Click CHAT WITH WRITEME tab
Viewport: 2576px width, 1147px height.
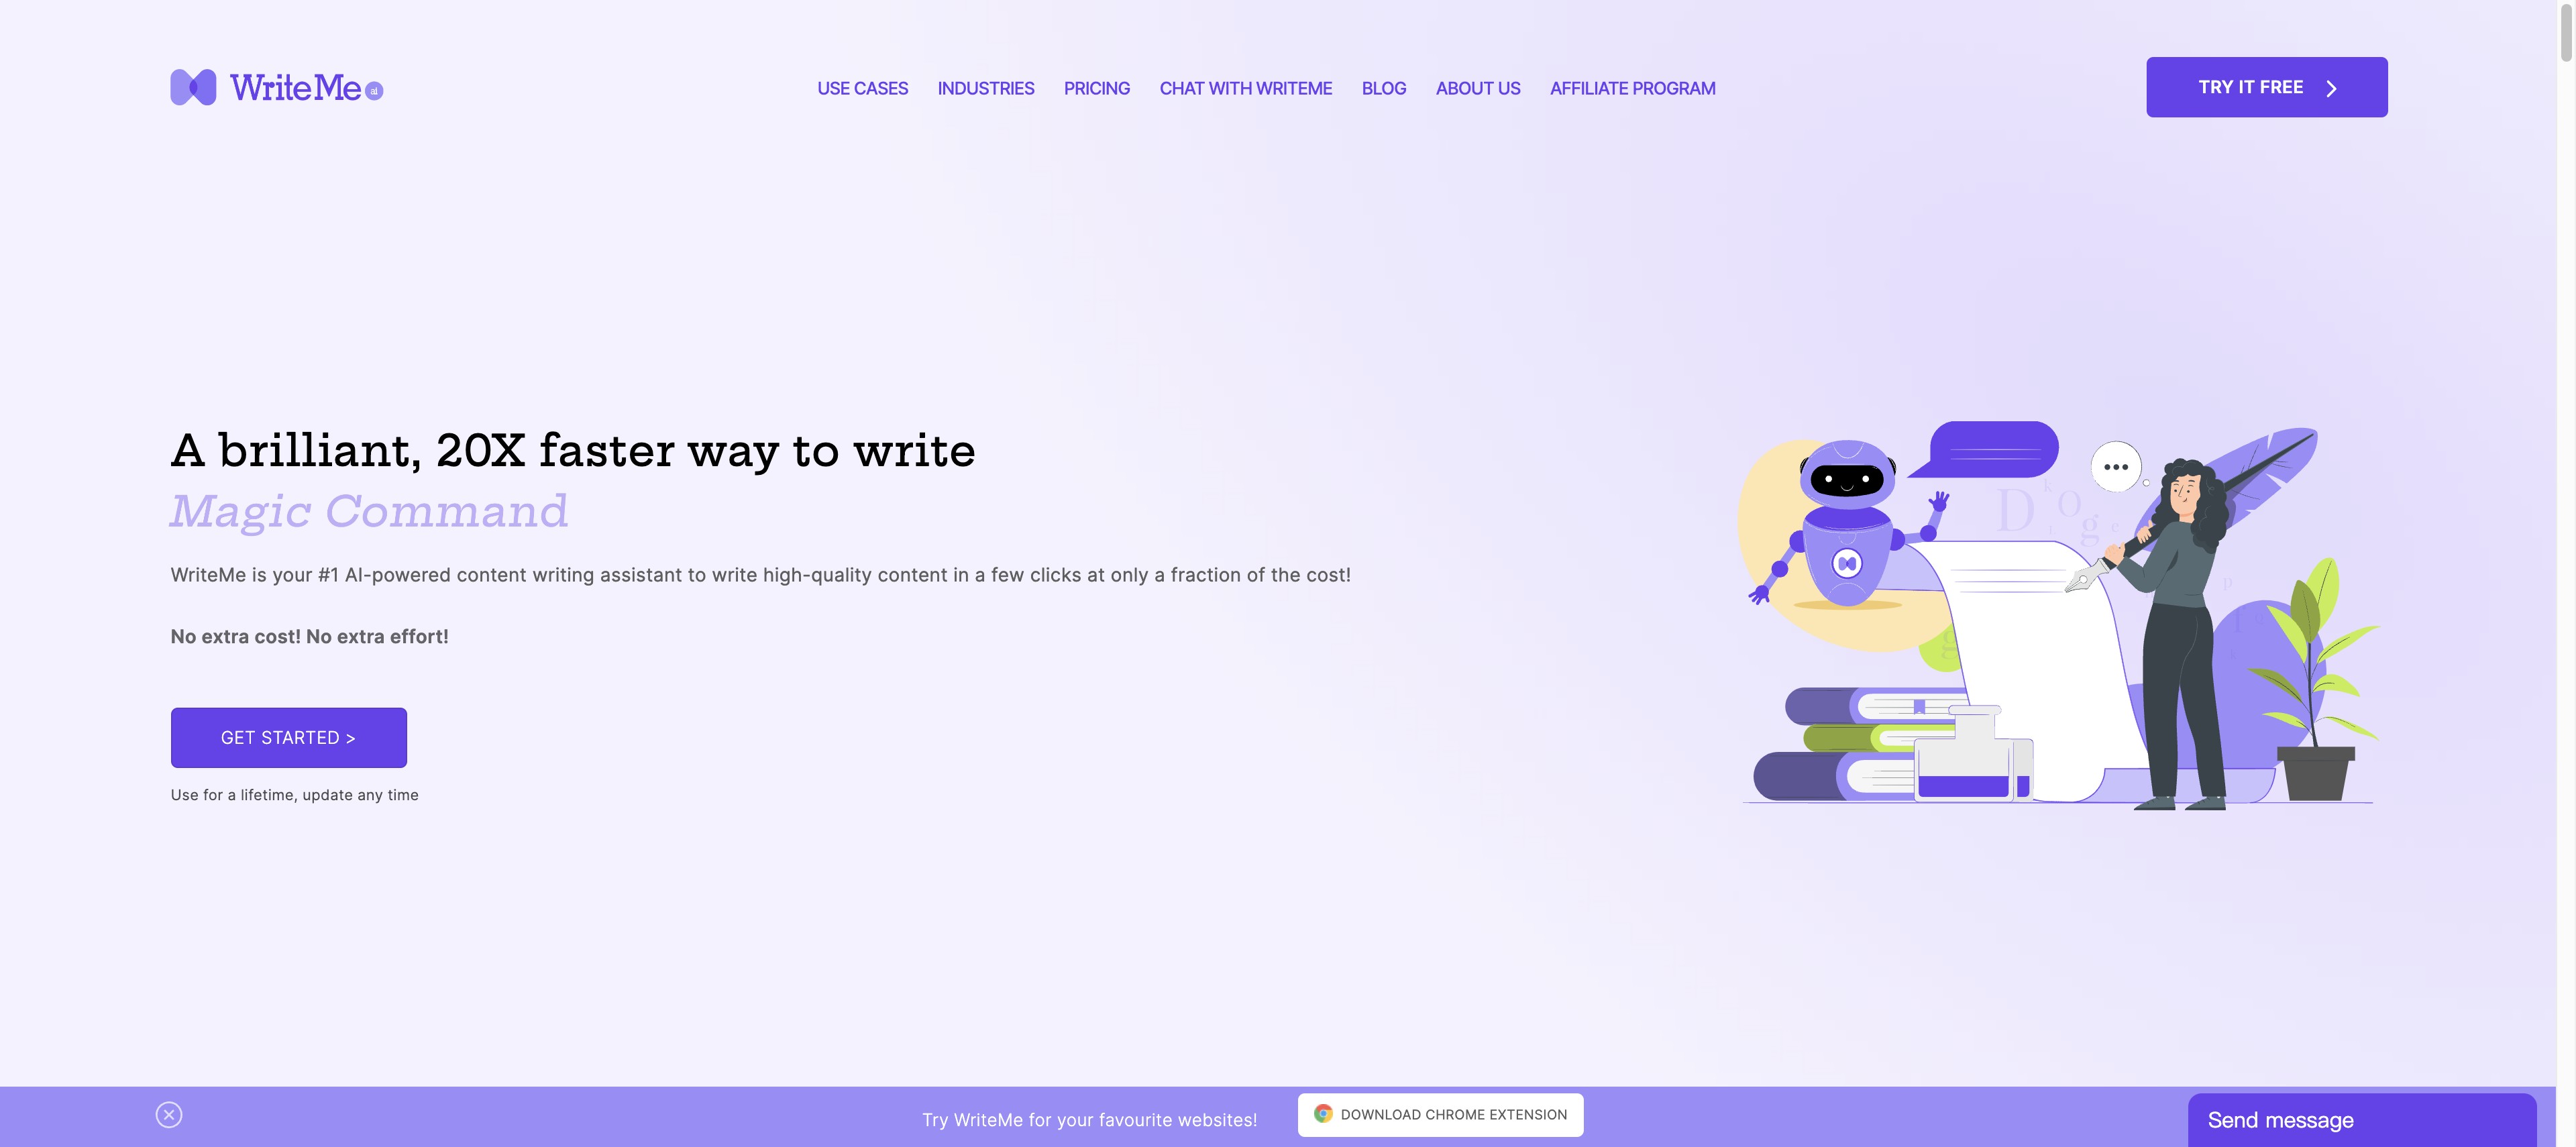coord(1245,85)
